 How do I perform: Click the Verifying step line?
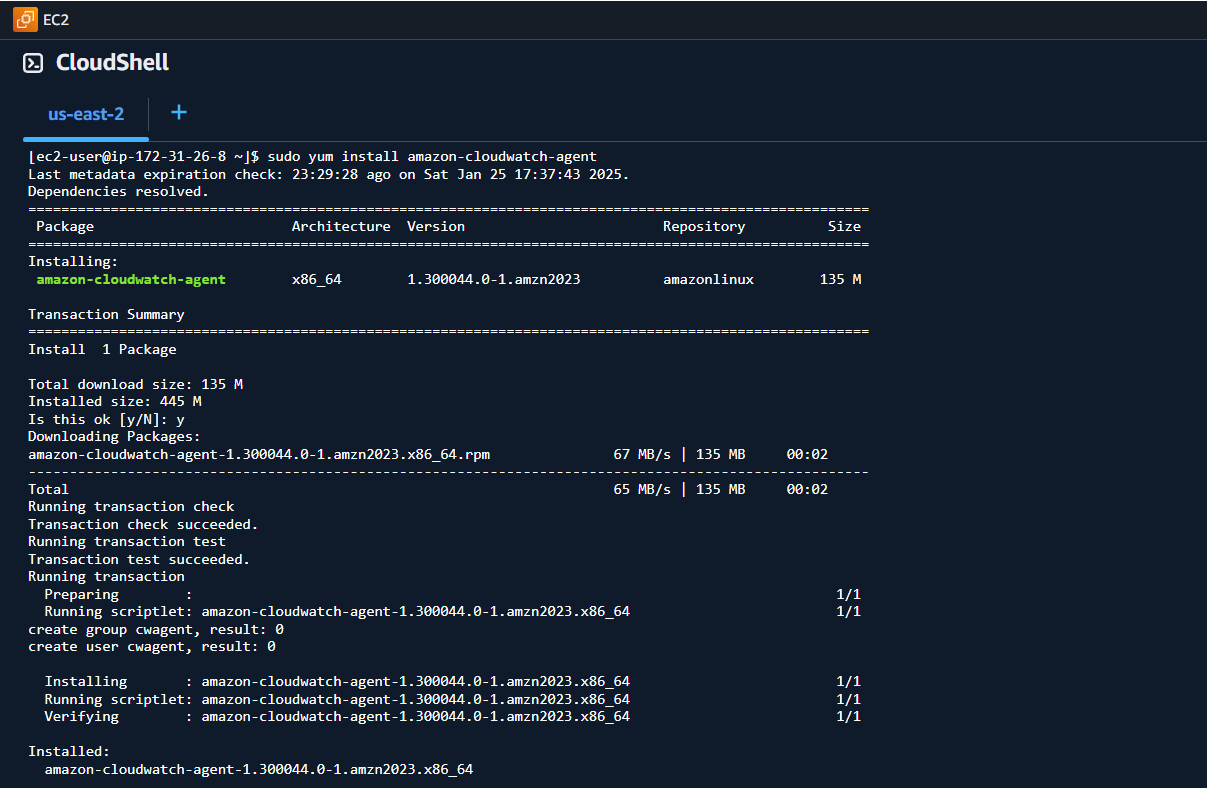(452, 717)
